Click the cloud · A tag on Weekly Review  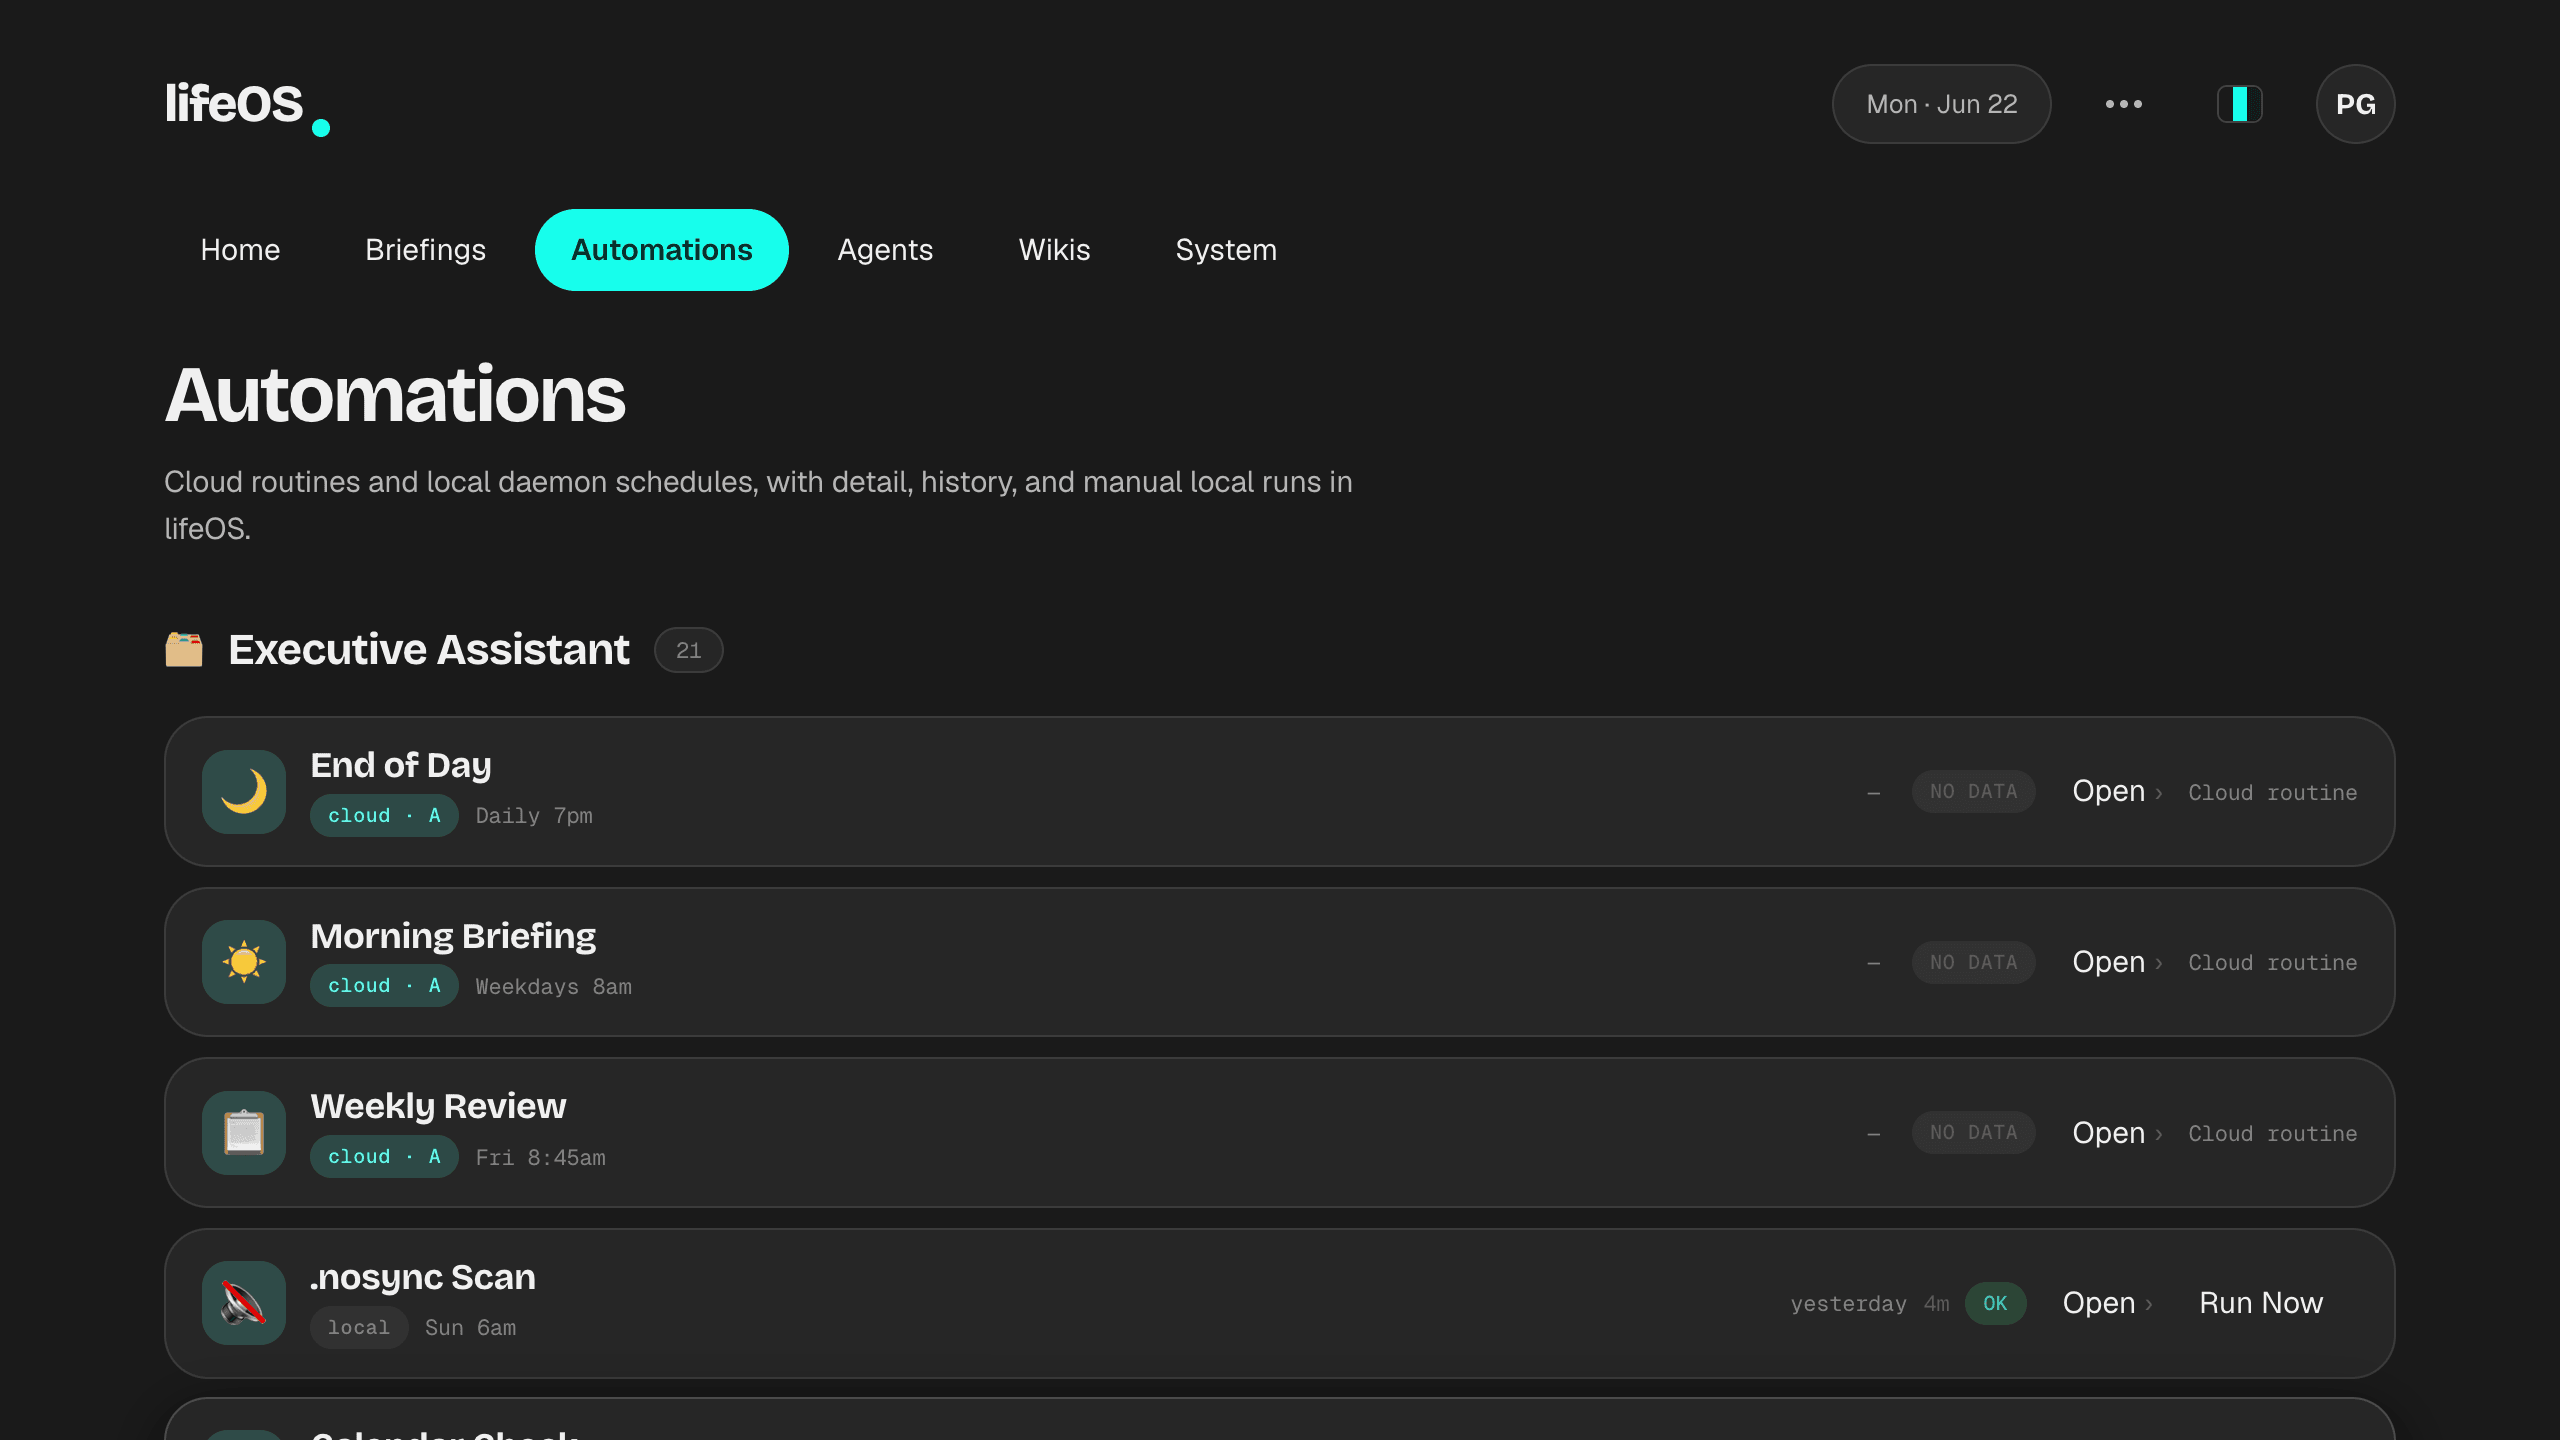tap(384, 1157)
